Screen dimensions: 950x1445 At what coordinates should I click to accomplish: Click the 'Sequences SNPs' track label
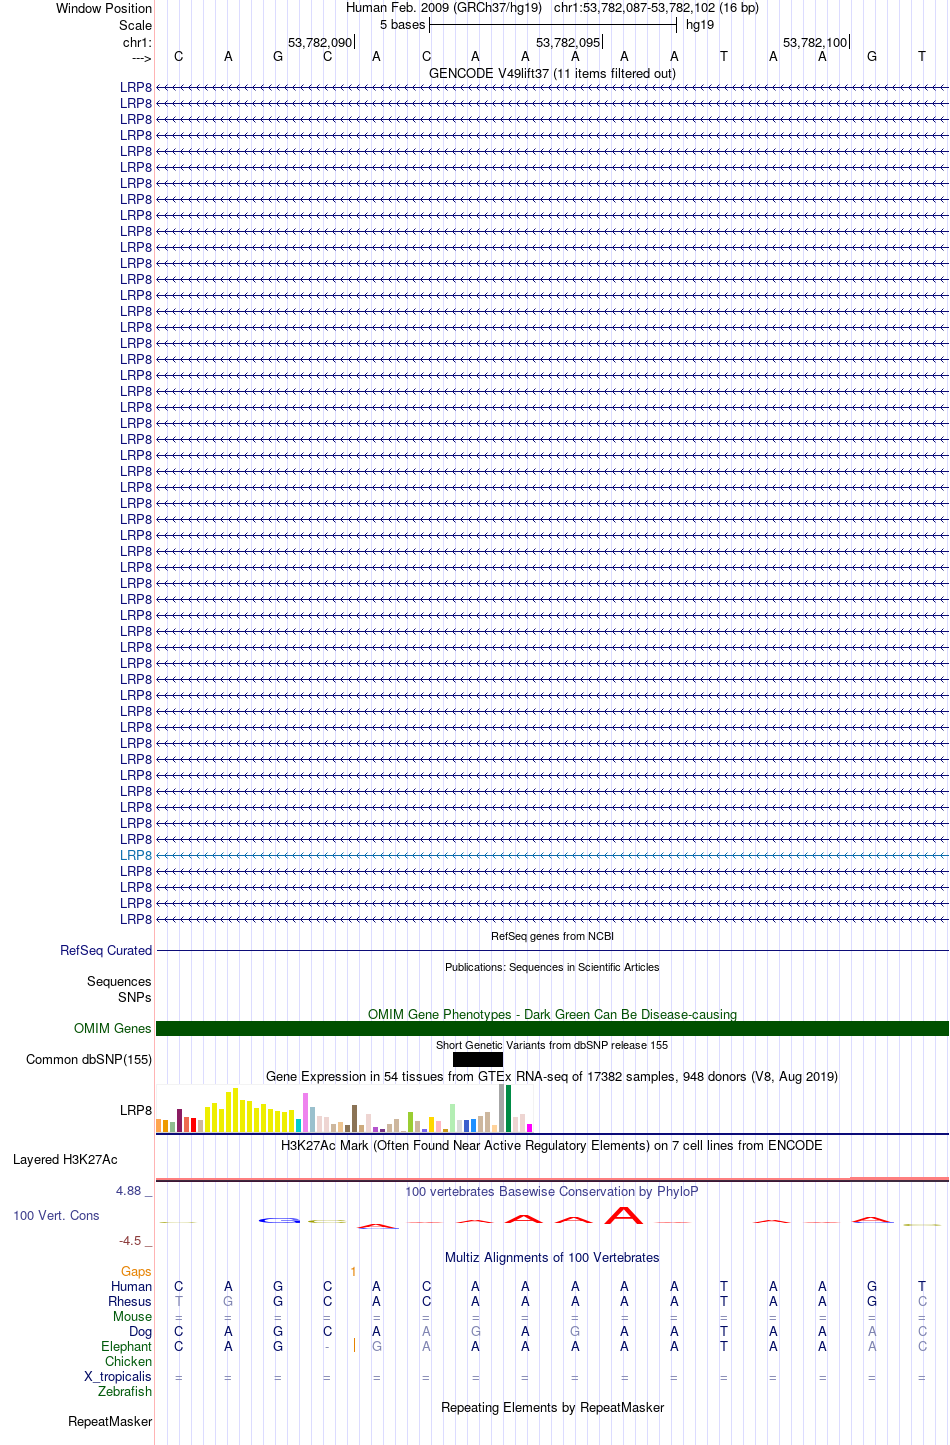pos(119,989)
